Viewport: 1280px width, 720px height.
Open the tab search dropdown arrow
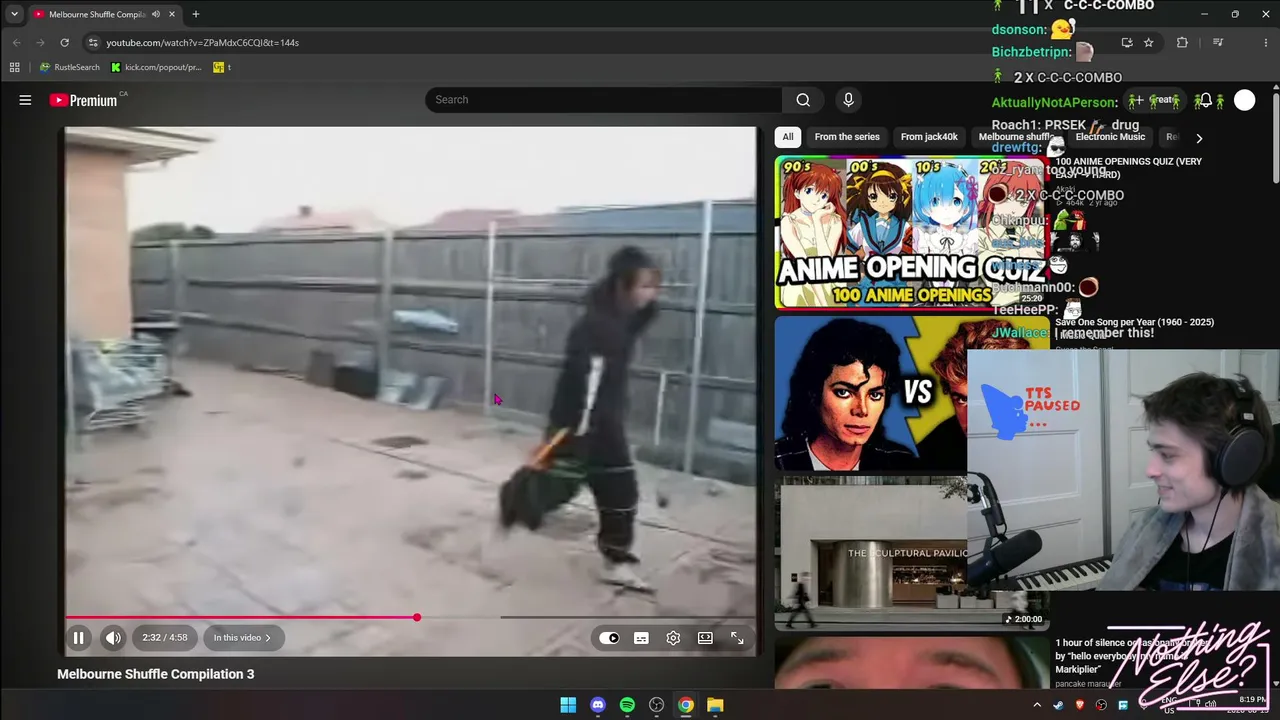coord(14,14)
